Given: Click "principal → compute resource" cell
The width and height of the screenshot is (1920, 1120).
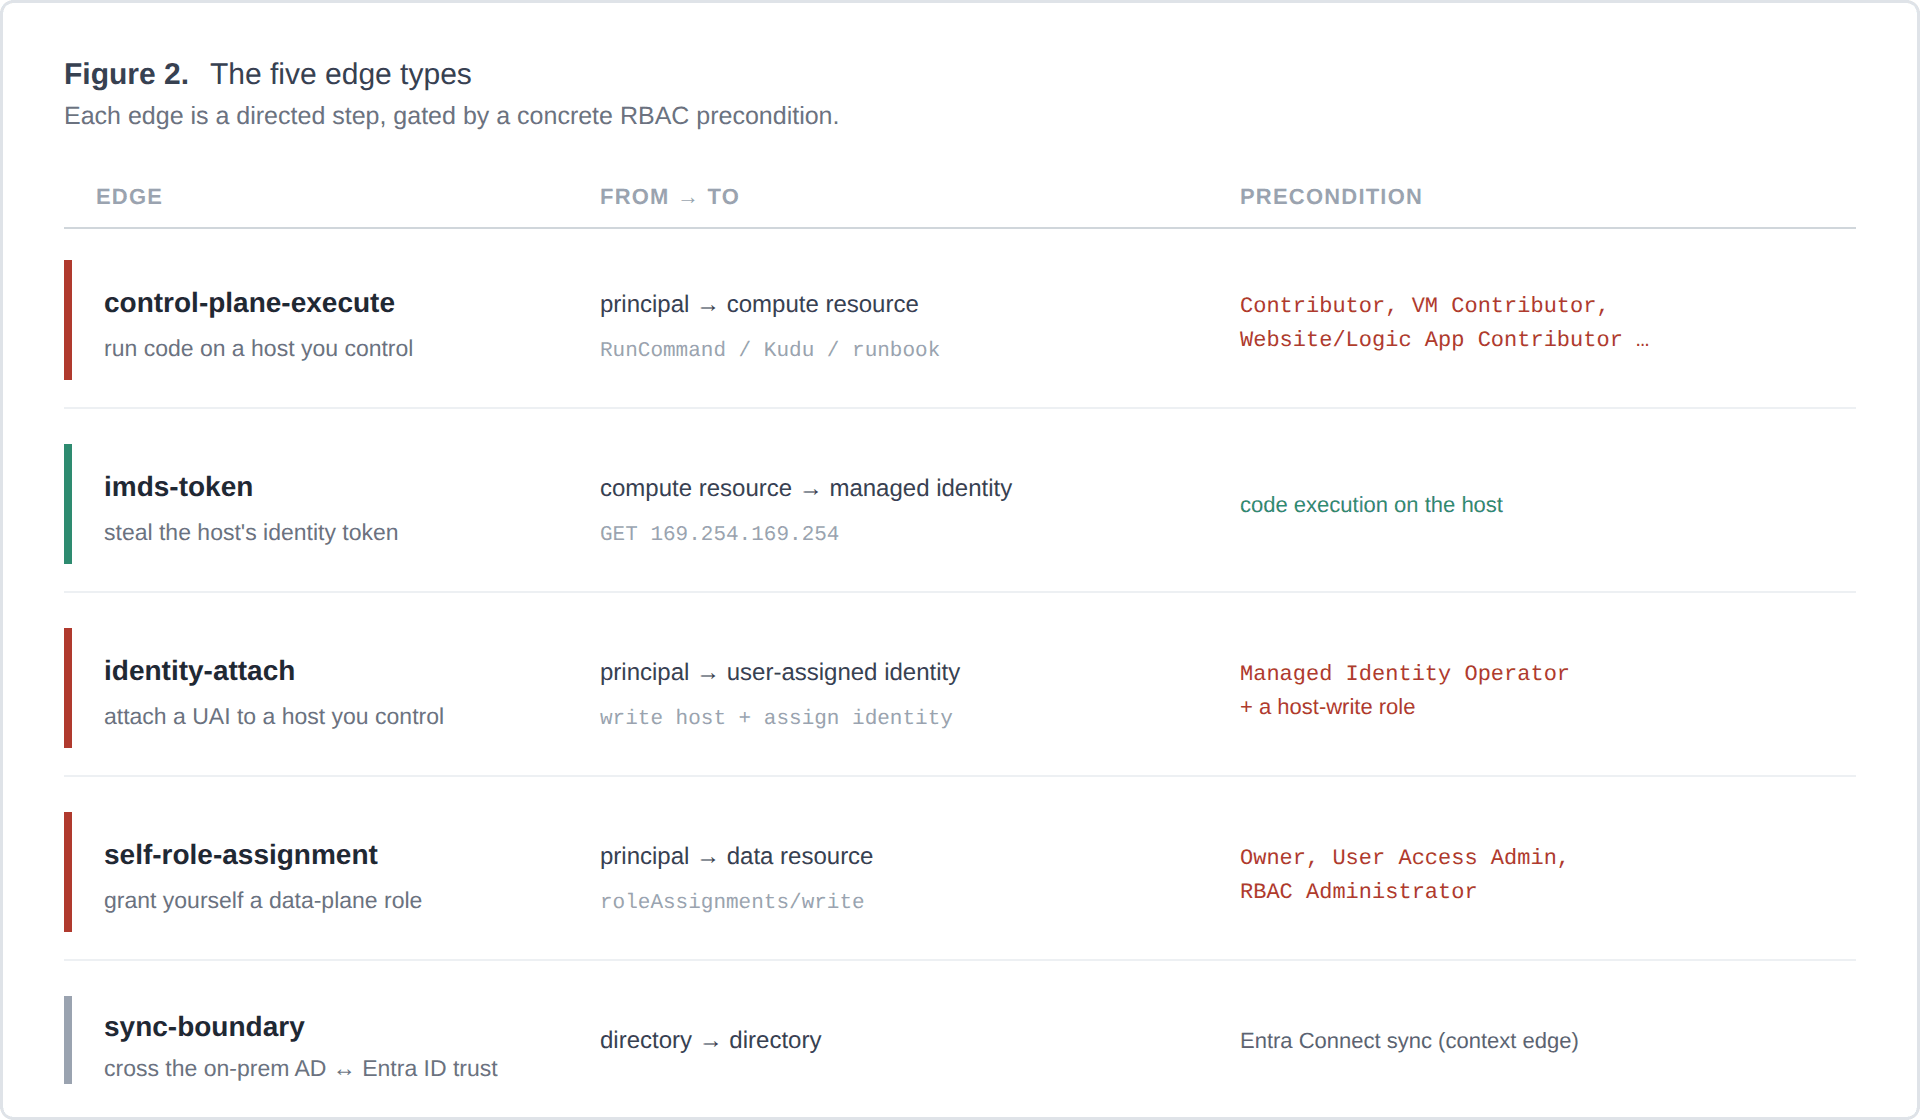Looking at the screenshot, I should 759,305.
